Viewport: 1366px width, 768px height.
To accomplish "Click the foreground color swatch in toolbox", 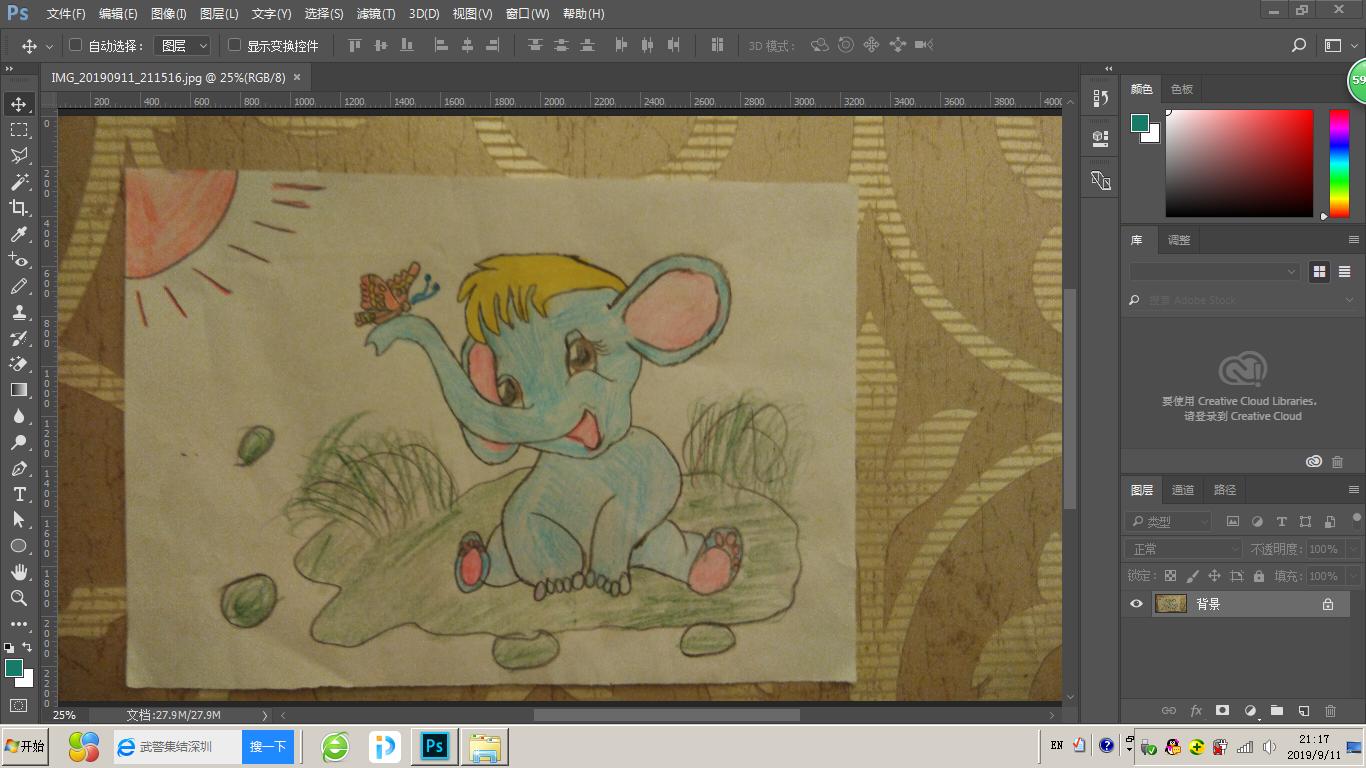I will [13, 668].
